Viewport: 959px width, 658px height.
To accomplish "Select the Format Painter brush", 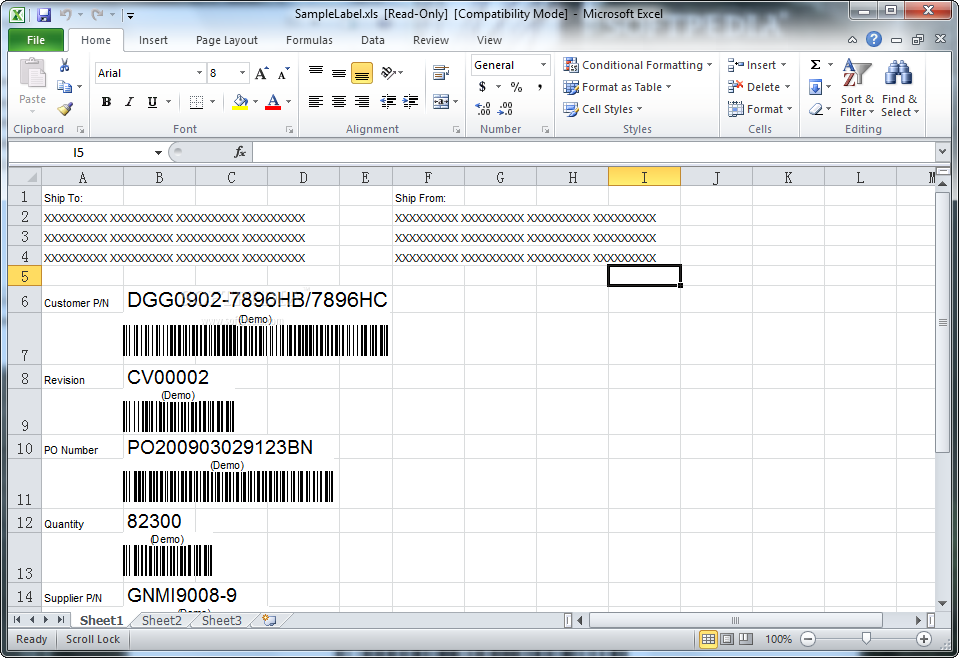I will click(x=65, y=109).
